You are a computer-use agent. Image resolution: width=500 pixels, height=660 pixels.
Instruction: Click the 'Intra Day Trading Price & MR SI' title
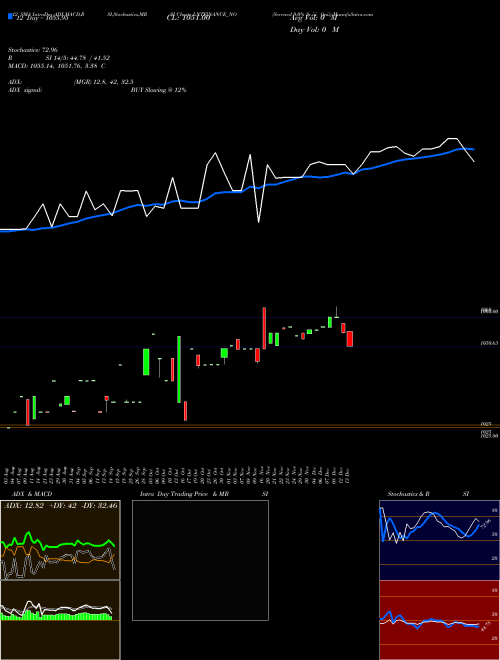pos(204,494)
